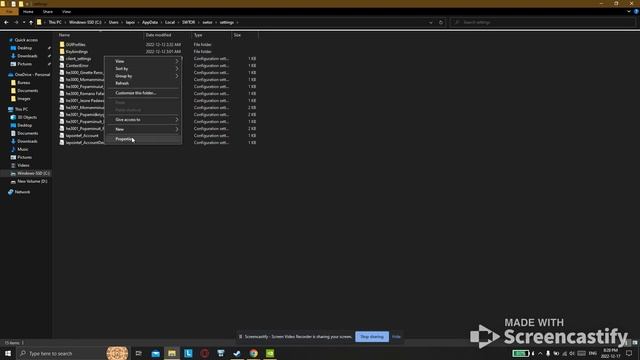Open the blue L app on taskbar
This screenshot has height=360, width=640.
pyautogui.click(x=188, y=353)
